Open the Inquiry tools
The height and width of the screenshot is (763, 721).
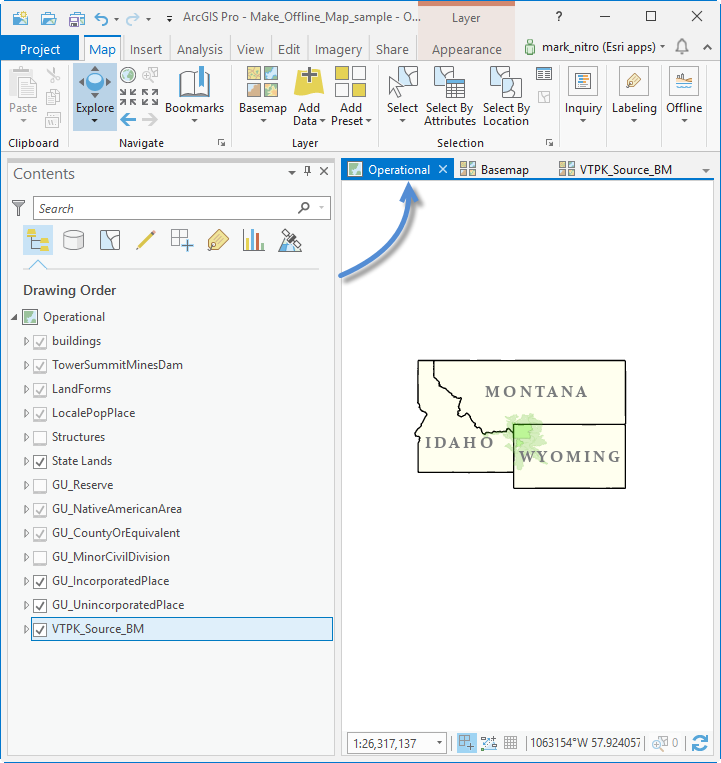point(583,96)
